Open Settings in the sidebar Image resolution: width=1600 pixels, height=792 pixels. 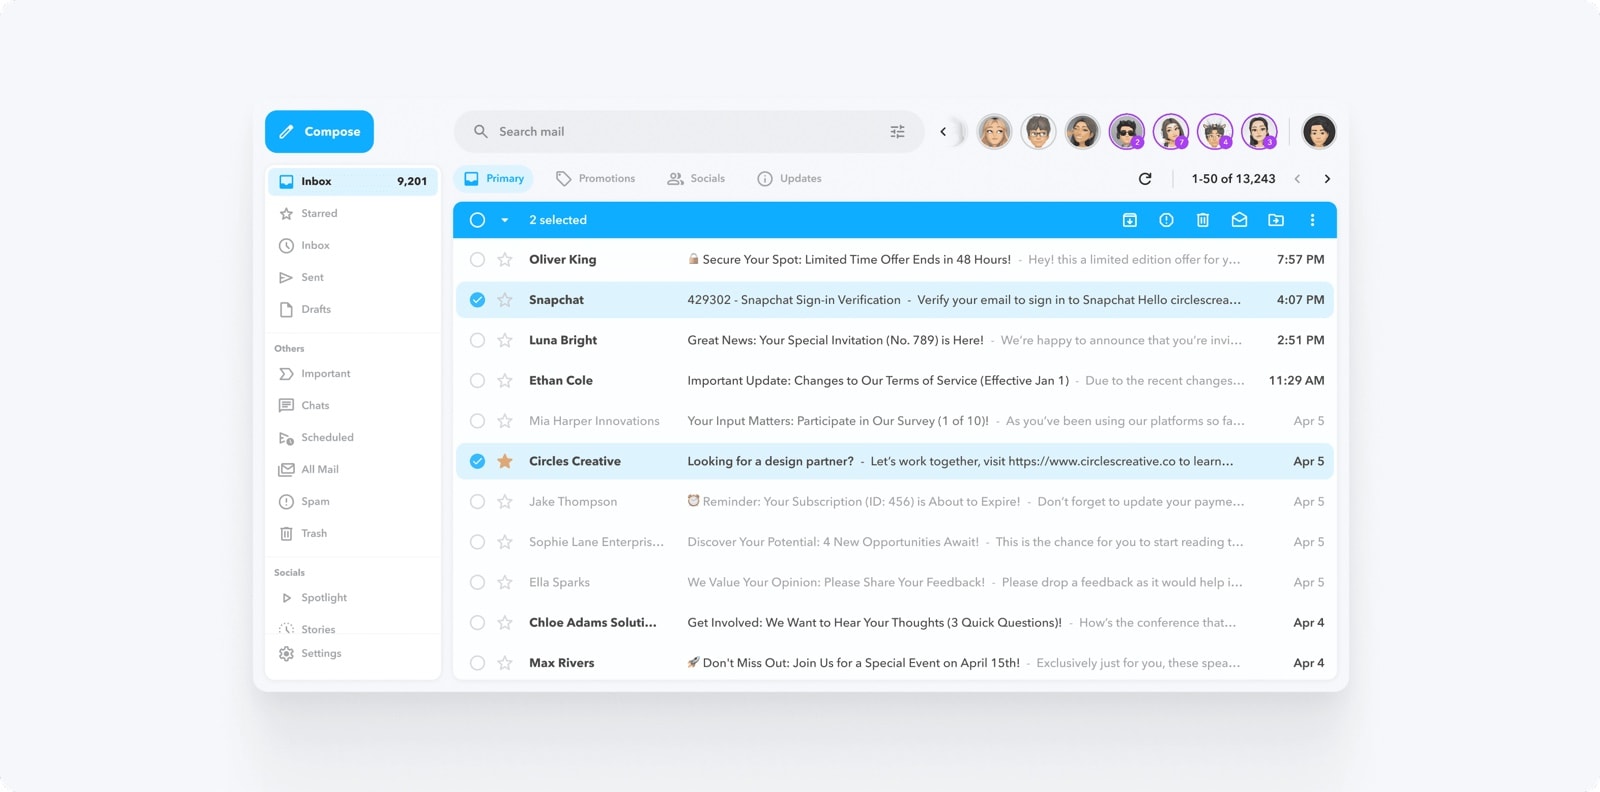pos(353,653)
